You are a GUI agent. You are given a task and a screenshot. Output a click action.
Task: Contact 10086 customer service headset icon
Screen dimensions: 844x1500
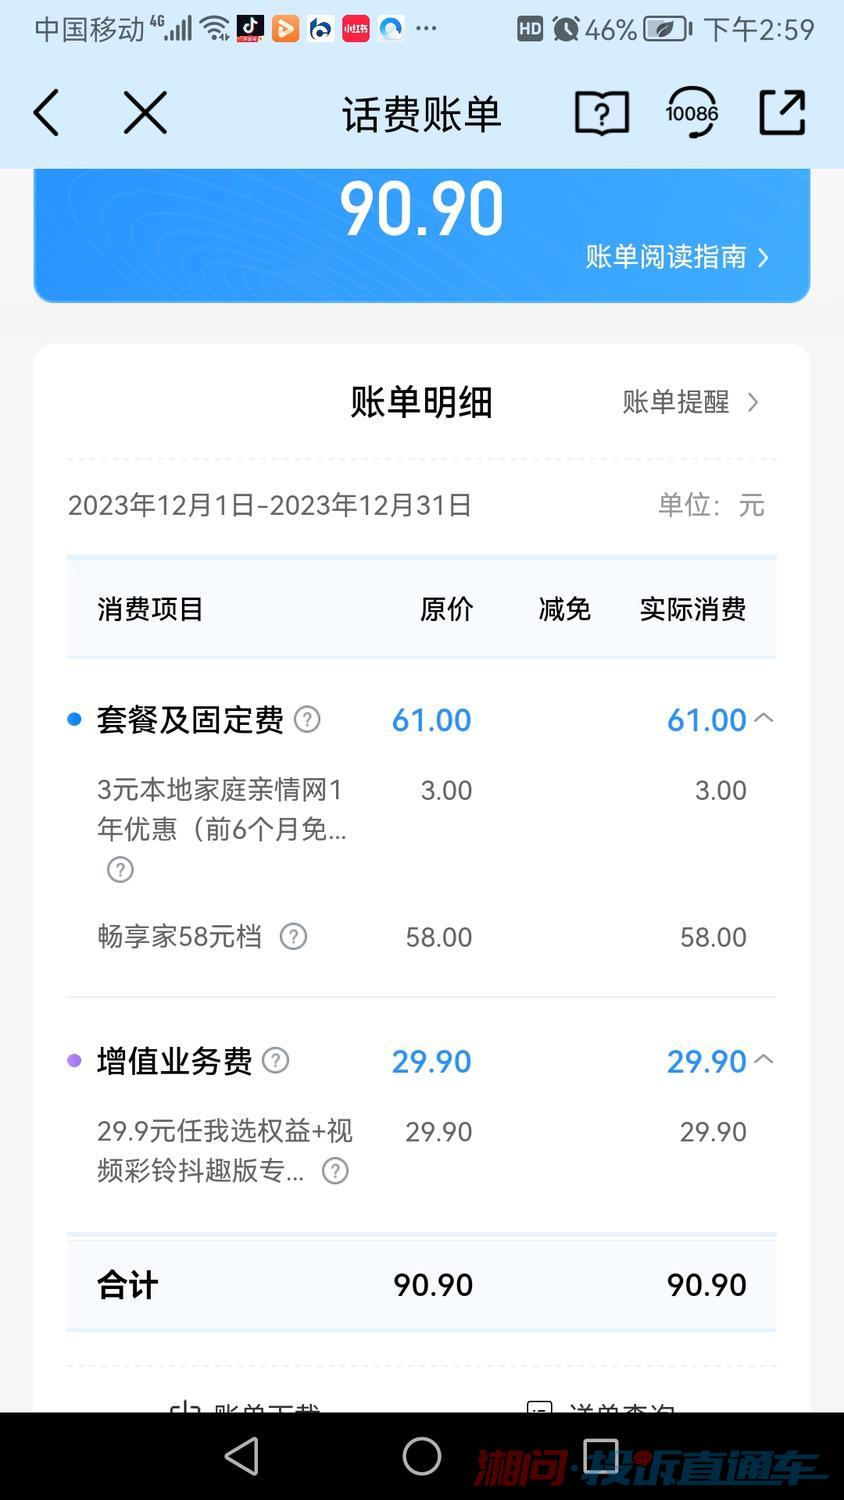pos(692,112)
